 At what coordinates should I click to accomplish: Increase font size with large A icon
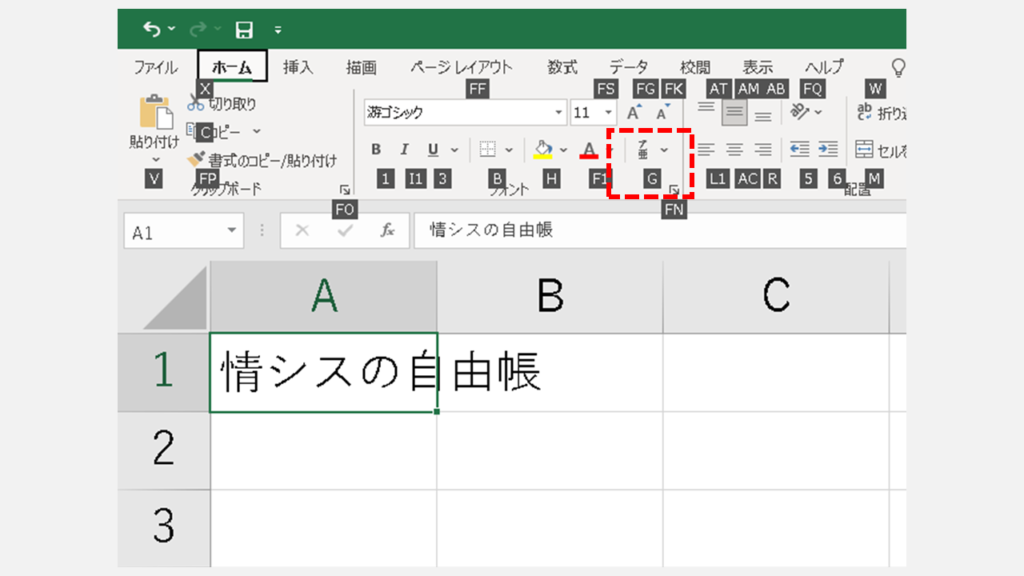tap(633, 112)
